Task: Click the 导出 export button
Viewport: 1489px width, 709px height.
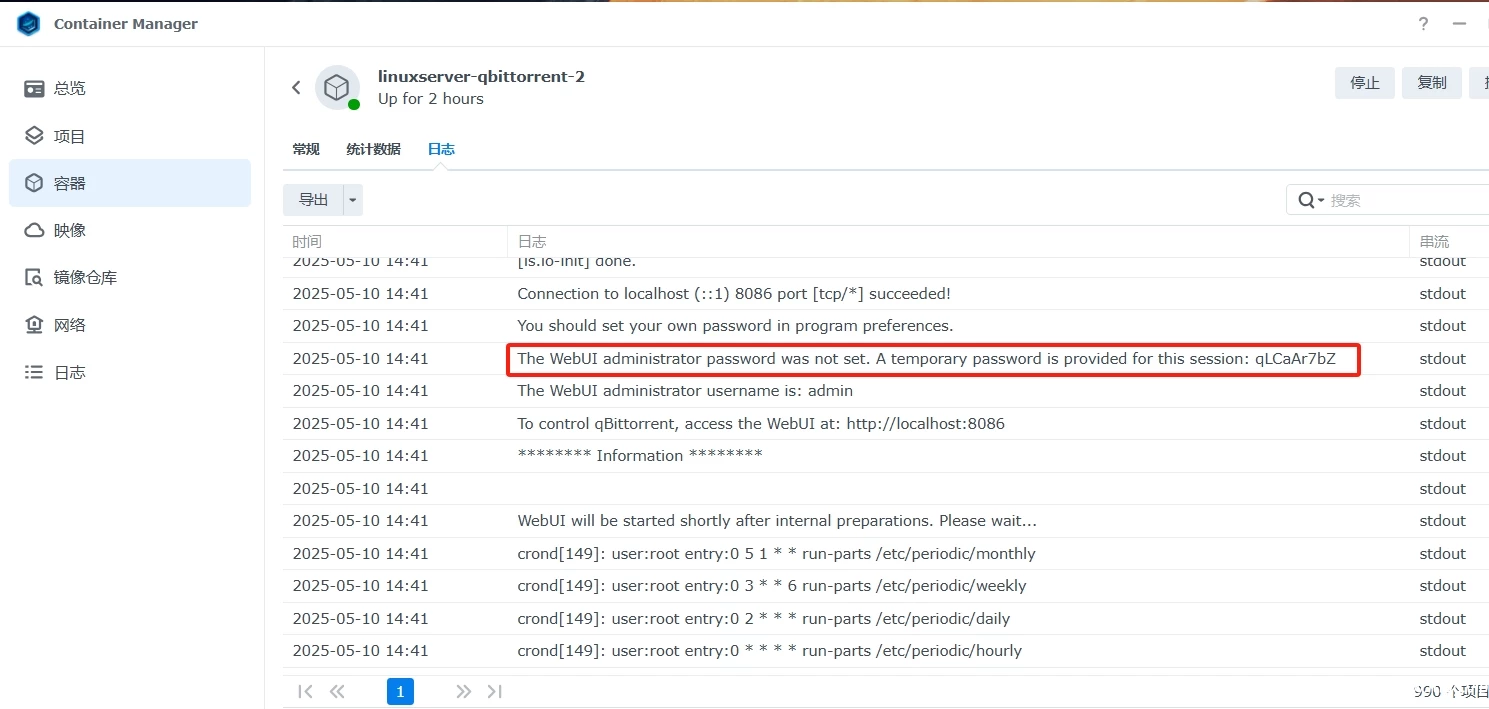Action: [x=313, y=200]
